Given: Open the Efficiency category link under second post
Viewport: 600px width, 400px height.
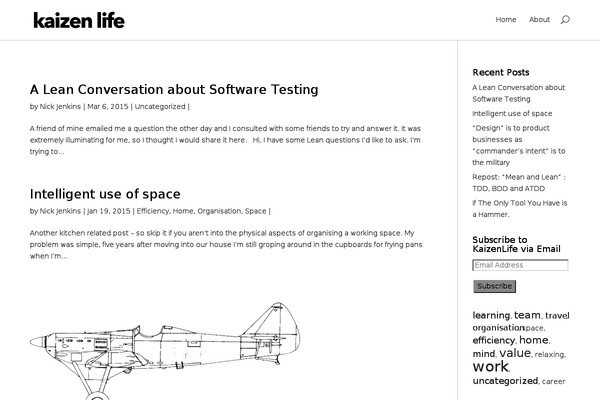Looking at the screenshot, I should 152,212.
